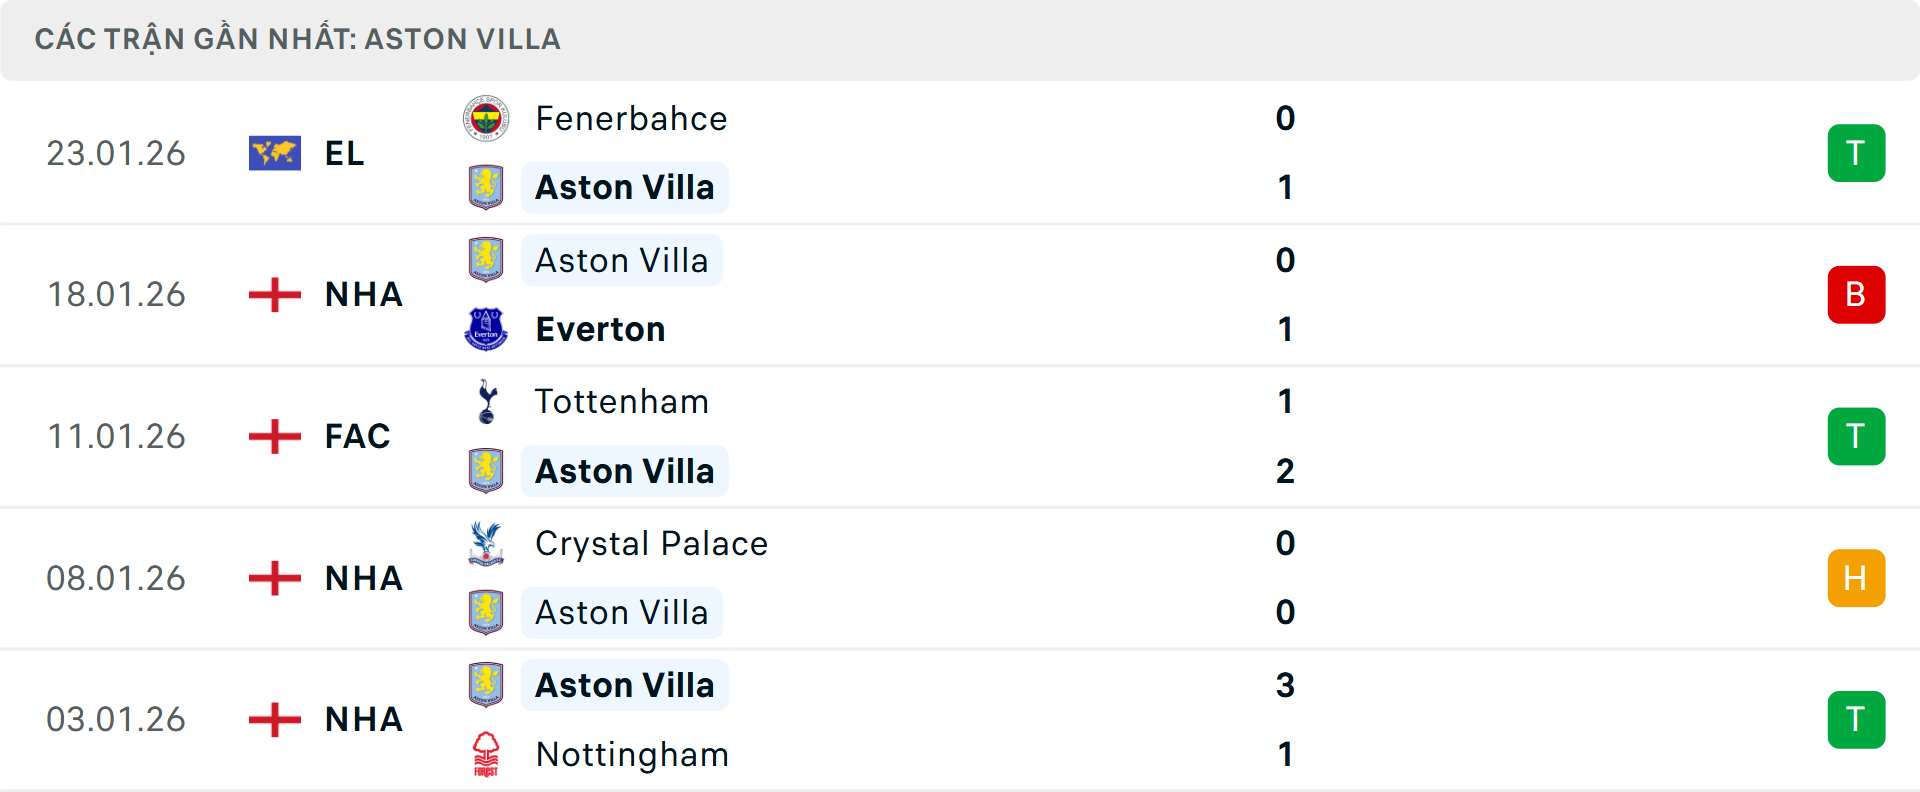Click the Aston Villa crest next to Everton match
Image resolution: width=1920 pixels, height=792 pixels.
pos(487,260)
